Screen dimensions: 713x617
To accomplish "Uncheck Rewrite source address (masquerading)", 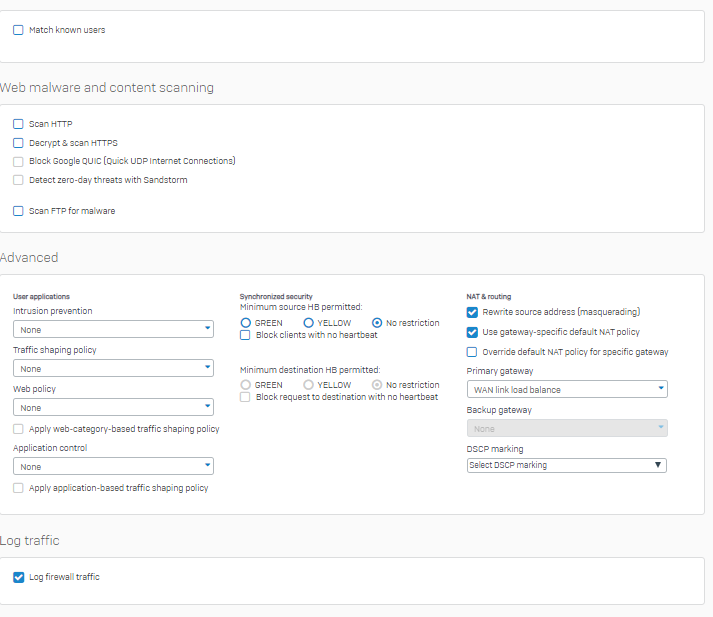I will pyautogui.click(x=472, y=312).
